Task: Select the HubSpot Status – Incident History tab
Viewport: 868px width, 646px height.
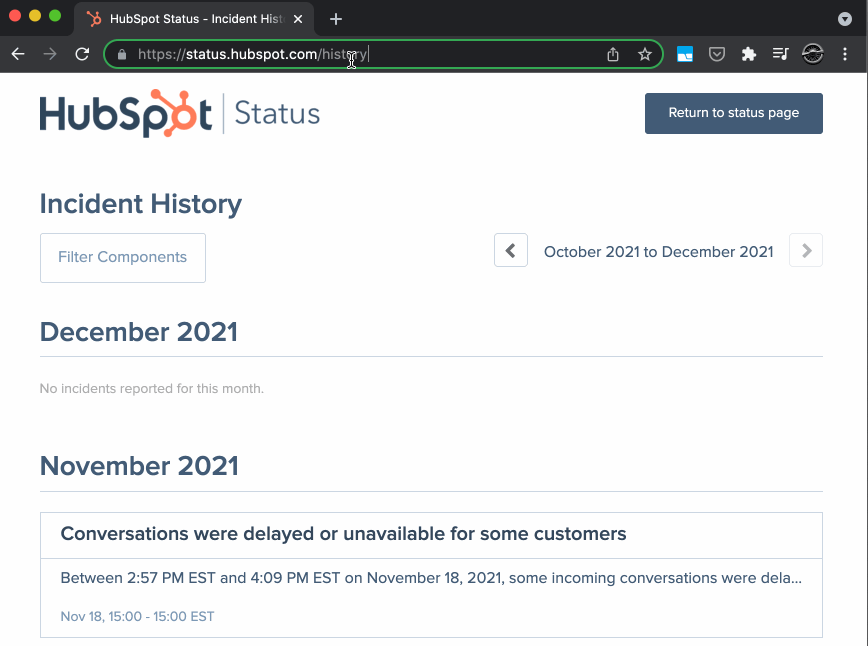Action: point(194,19)
